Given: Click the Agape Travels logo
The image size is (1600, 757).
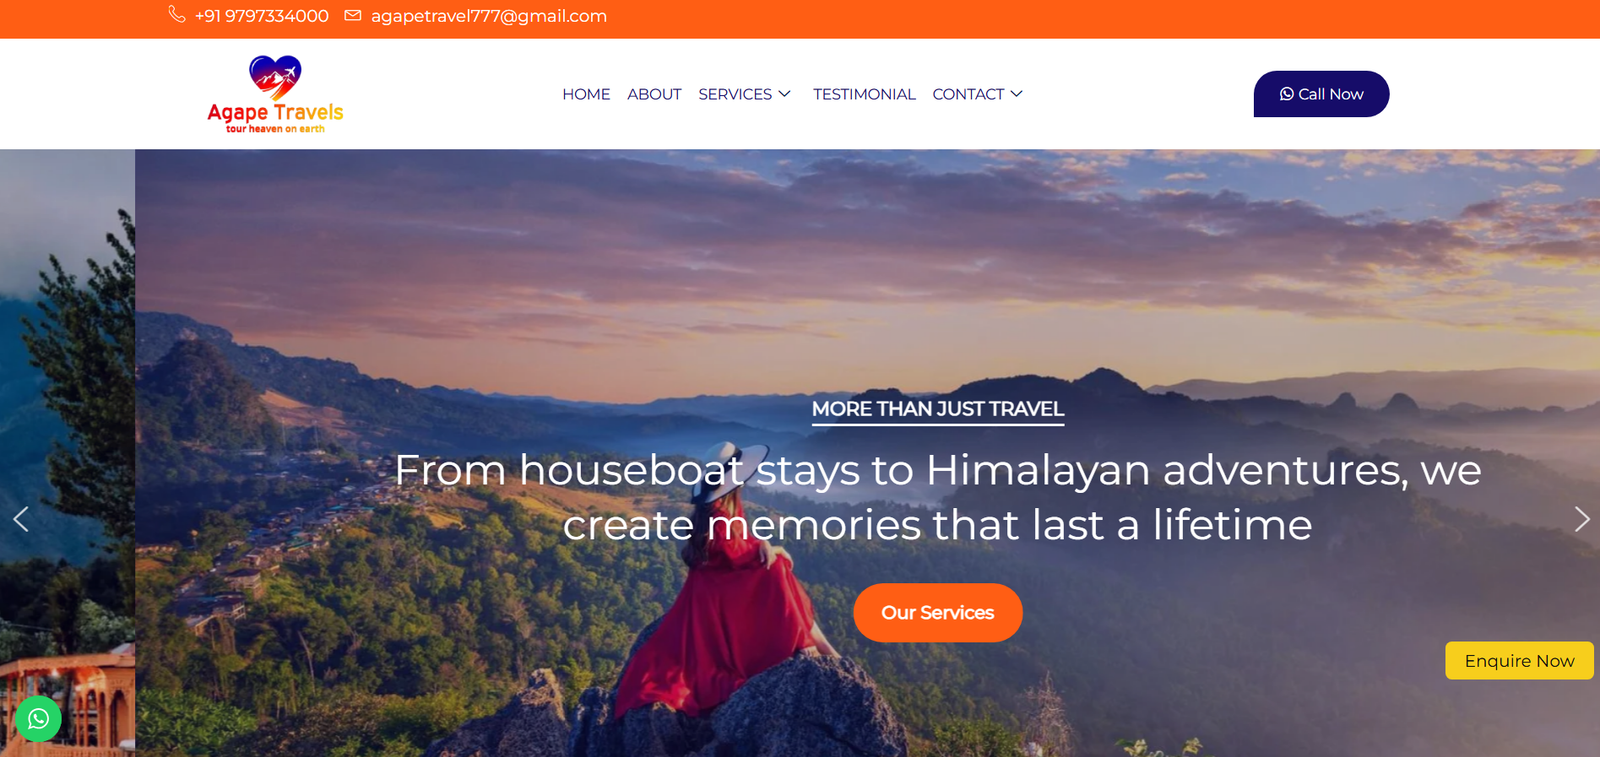Looking at the screenshot, I should [275, 94].
